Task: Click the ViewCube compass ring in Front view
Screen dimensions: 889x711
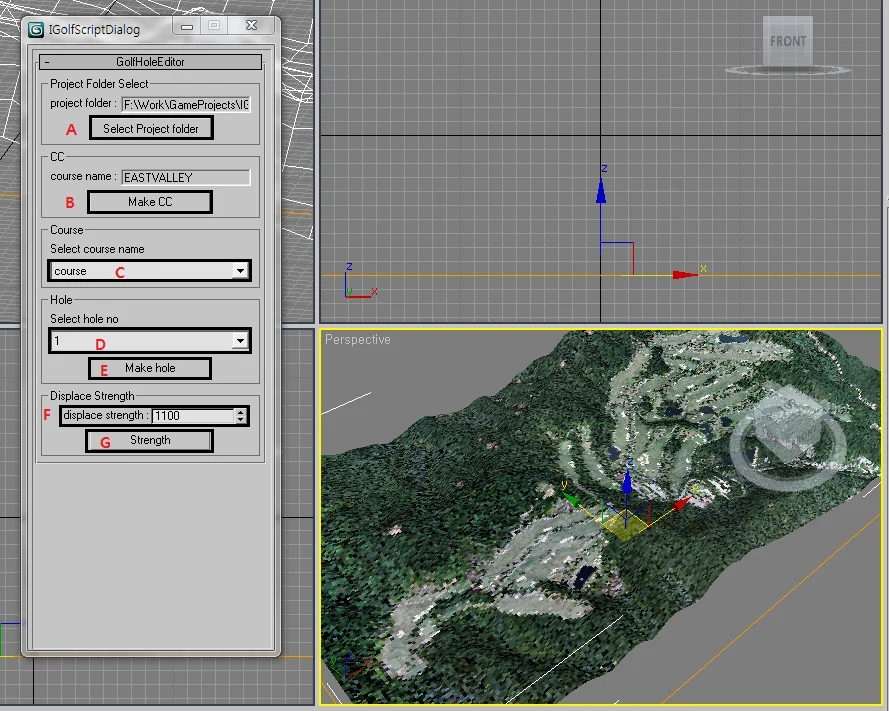Action: tap(788, 70)
